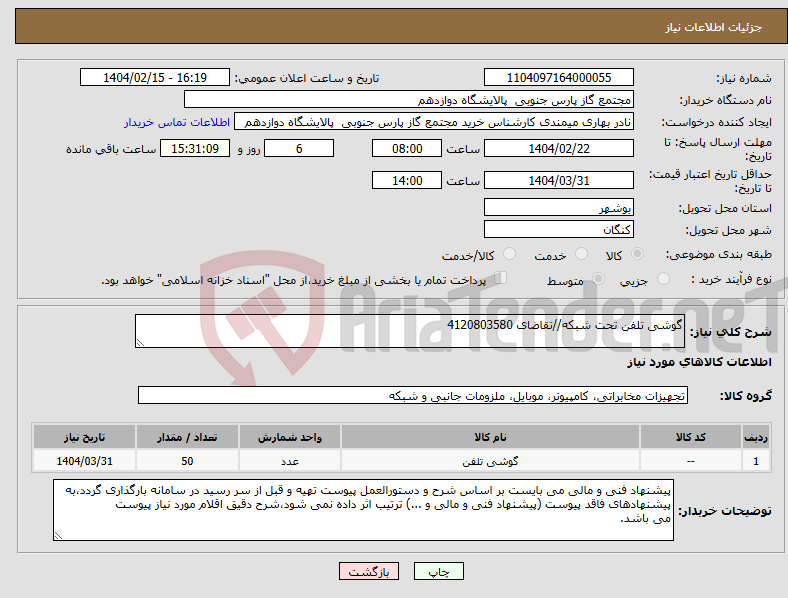788x598 pixels.
Task: Click the need date cell 1404/03/31 in table
Action: coord(84,461)
